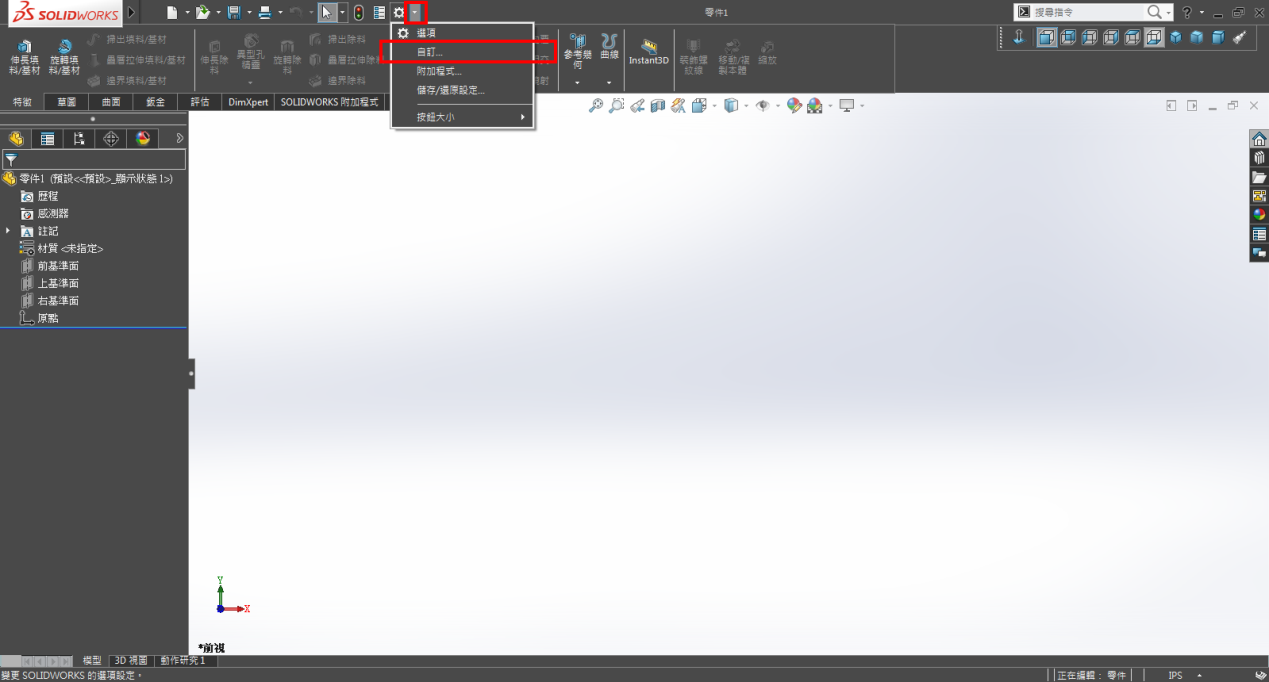Click the 搜尋指令 search commands field
This screenshot has height=682, width=1269.
click(x=1087, y=12)
